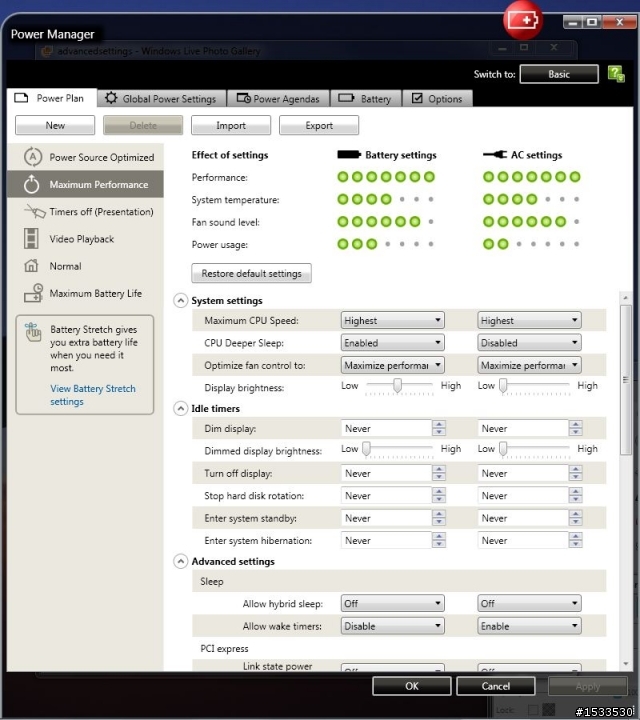Image resolution: width=640 pixels, height=720 pixels.
Task: Click the Import button
Action: [x=231, y=125]
